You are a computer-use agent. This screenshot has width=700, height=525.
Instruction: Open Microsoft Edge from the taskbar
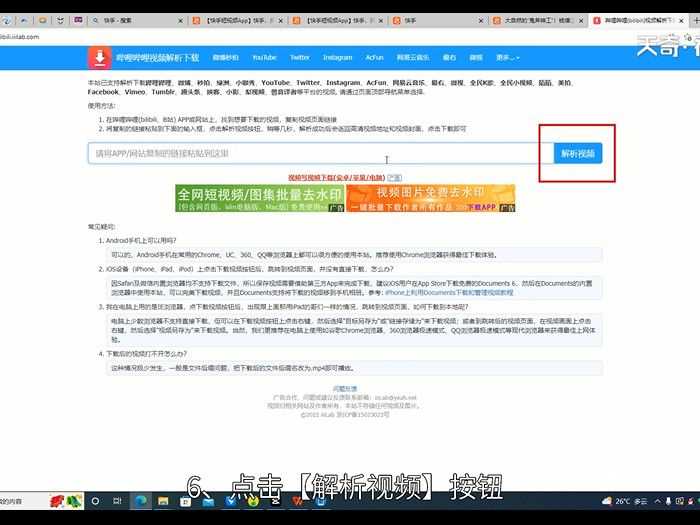[x=141, y=501]
